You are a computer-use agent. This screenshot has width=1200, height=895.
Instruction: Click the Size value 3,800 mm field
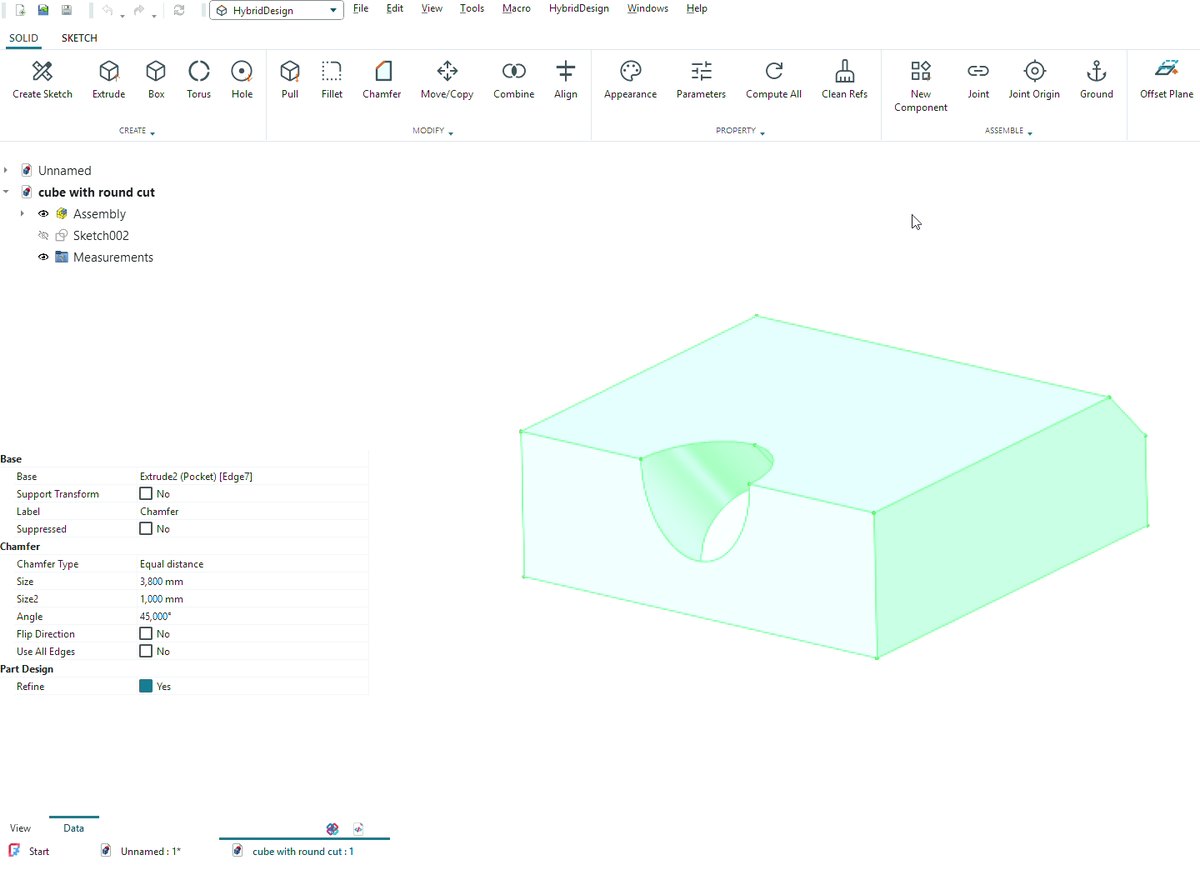click(x=253, y=581)
